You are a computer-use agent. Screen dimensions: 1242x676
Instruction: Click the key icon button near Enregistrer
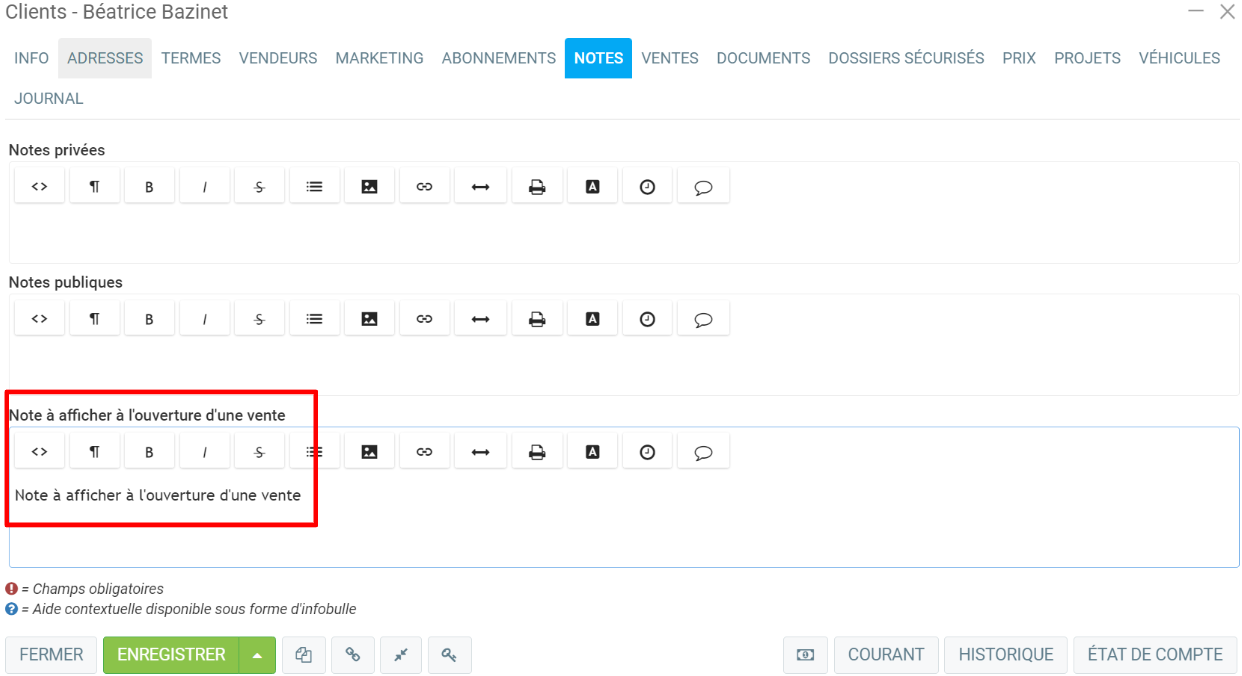pyautogui.click(x=449, y=655)
